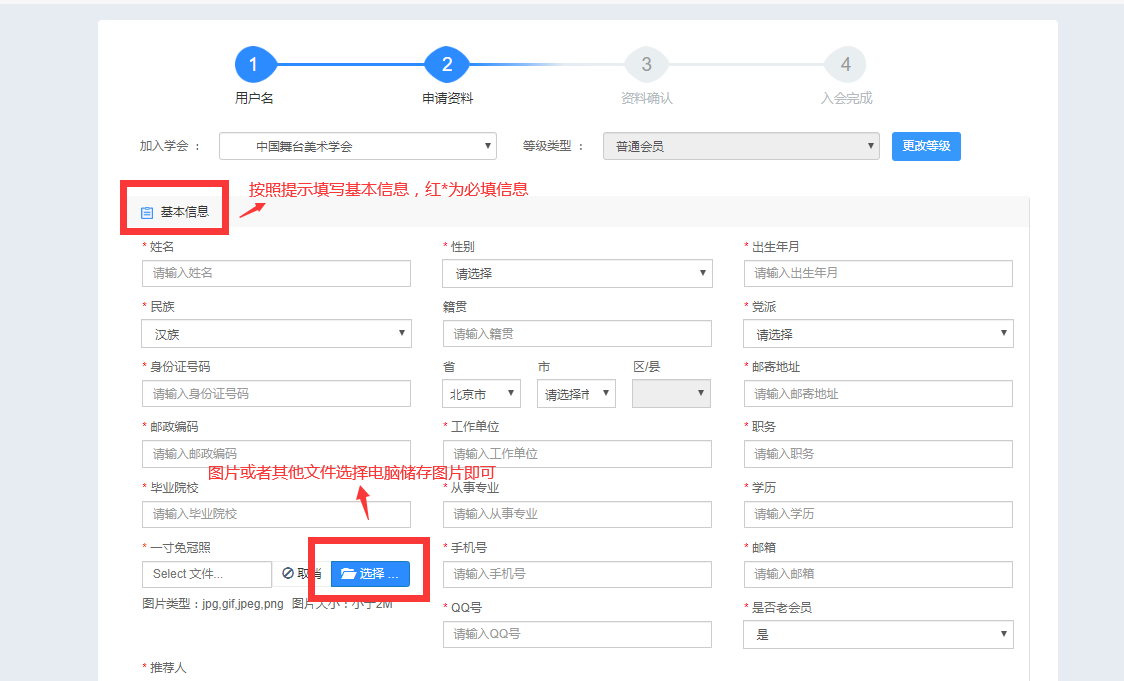Image resolution: width=1124 pixels, height=681 pixels.
Task: Open the 民族 dropdown showing 汉族
Action: point(276,334)
